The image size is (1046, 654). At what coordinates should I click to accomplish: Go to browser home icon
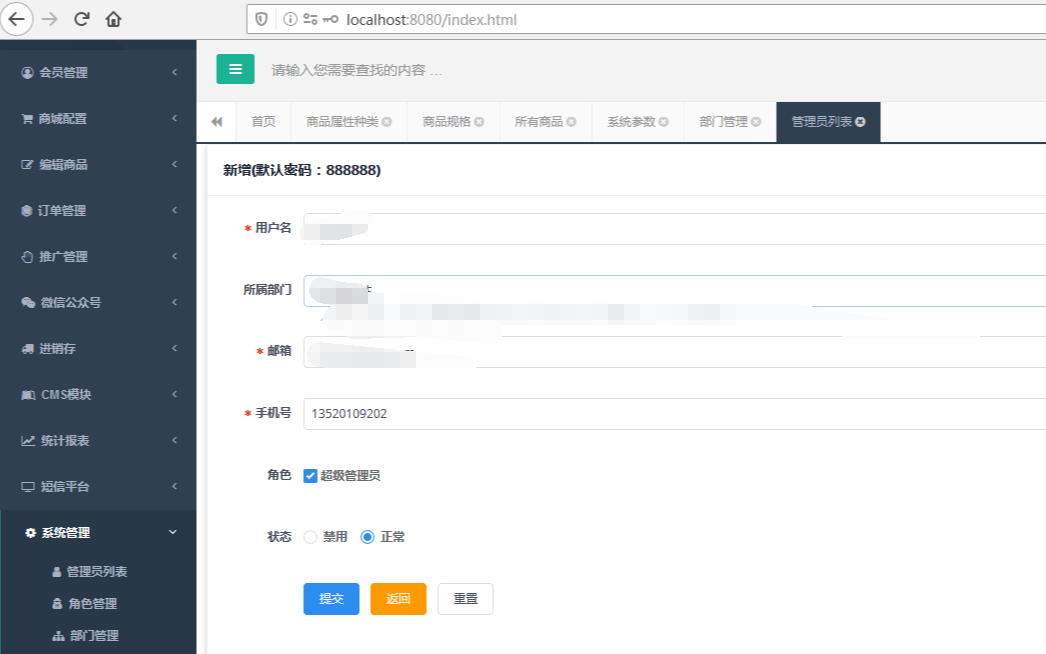(x=113, y=19)
